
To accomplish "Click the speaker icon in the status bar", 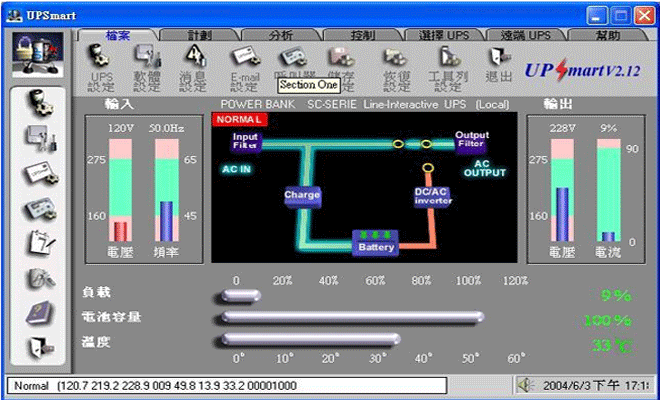I will [526, 385].
